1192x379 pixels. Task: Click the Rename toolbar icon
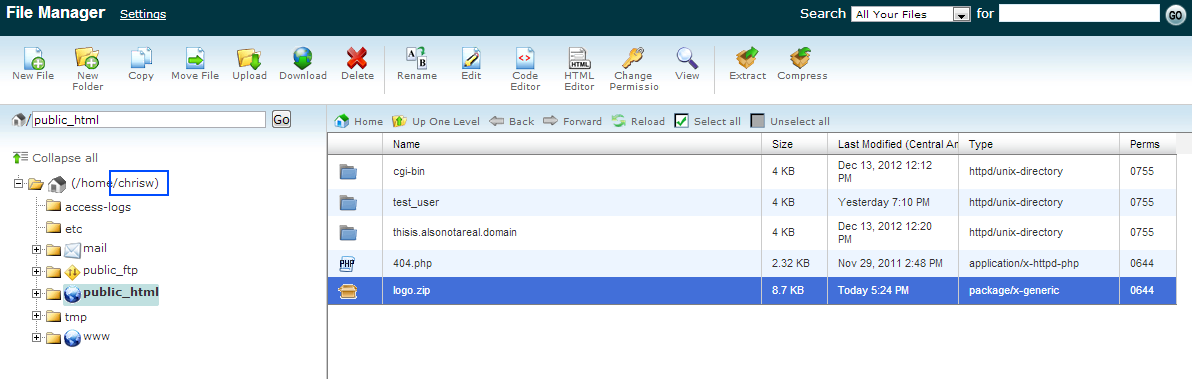[417, 58]
